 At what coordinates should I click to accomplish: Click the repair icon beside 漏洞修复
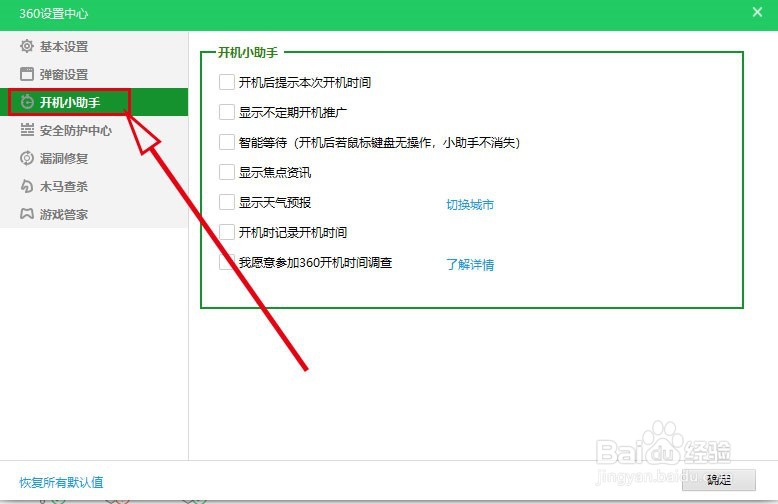pos(27,158)
